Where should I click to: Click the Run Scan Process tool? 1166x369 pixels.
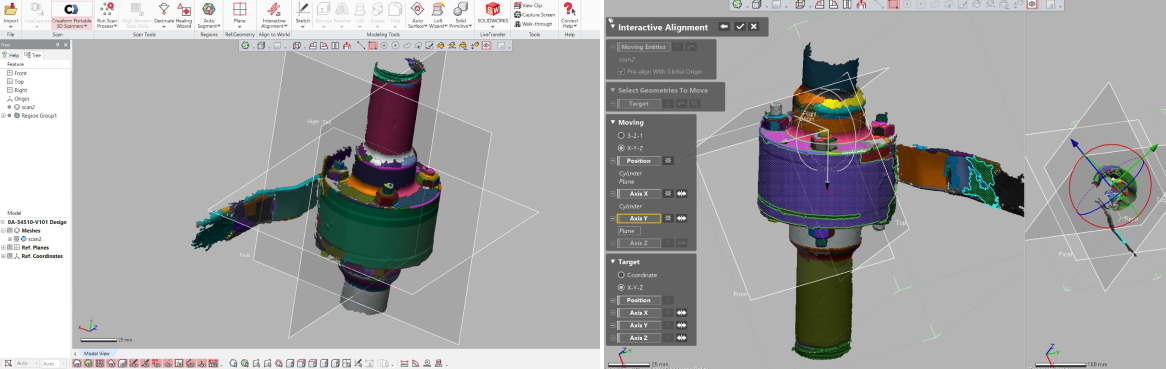pyautogui.click(x=106, y=15)
